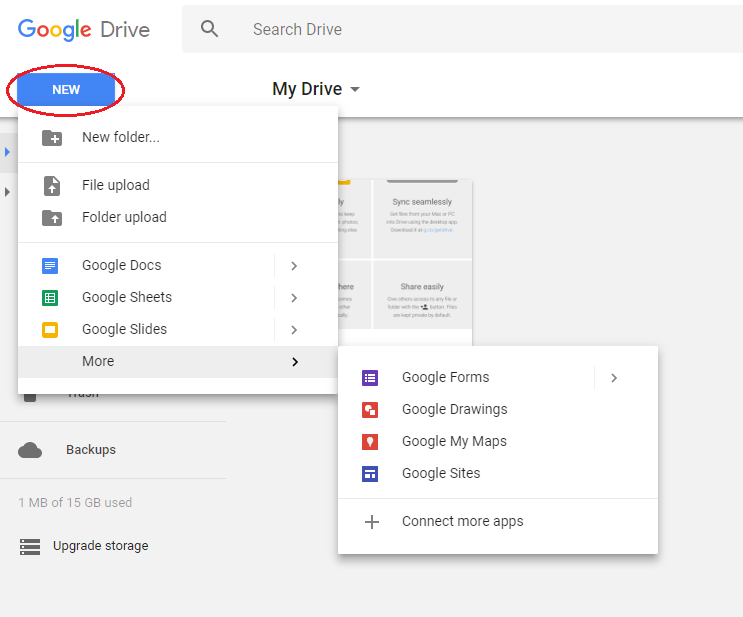
Task: Click the 1 MB of 15 GB used text
Action: click(75, 502)
